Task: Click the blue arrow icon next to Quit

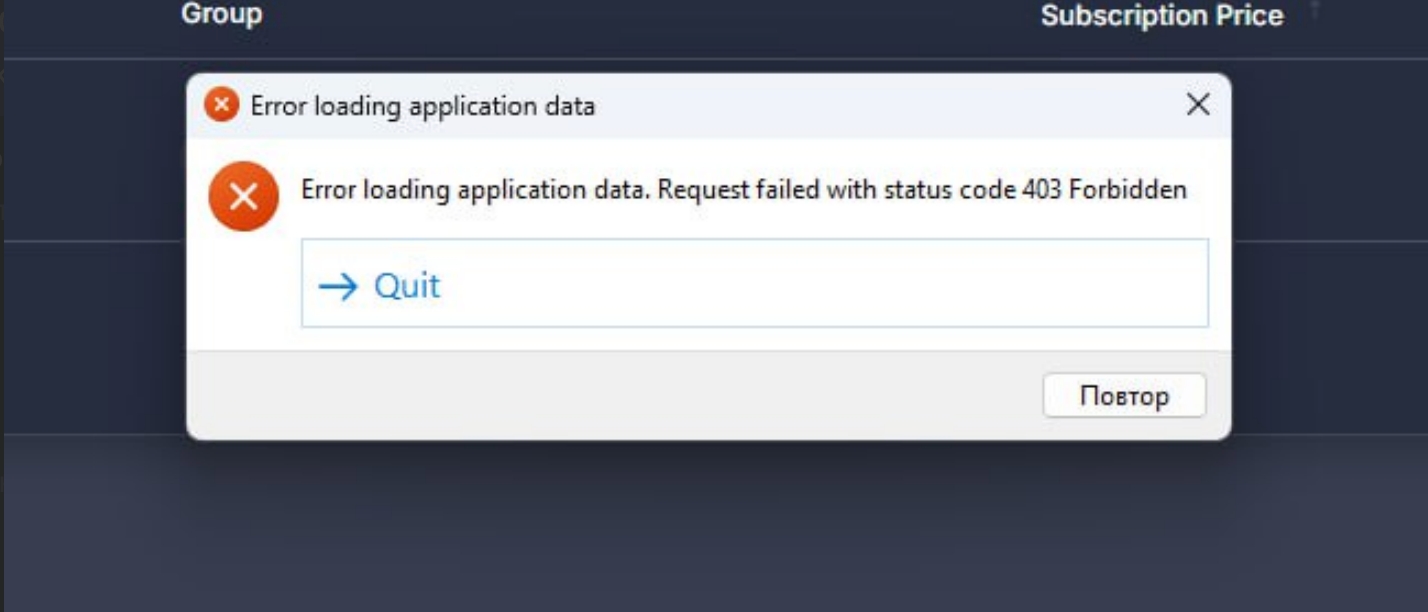Action: (x=338, y=287)
